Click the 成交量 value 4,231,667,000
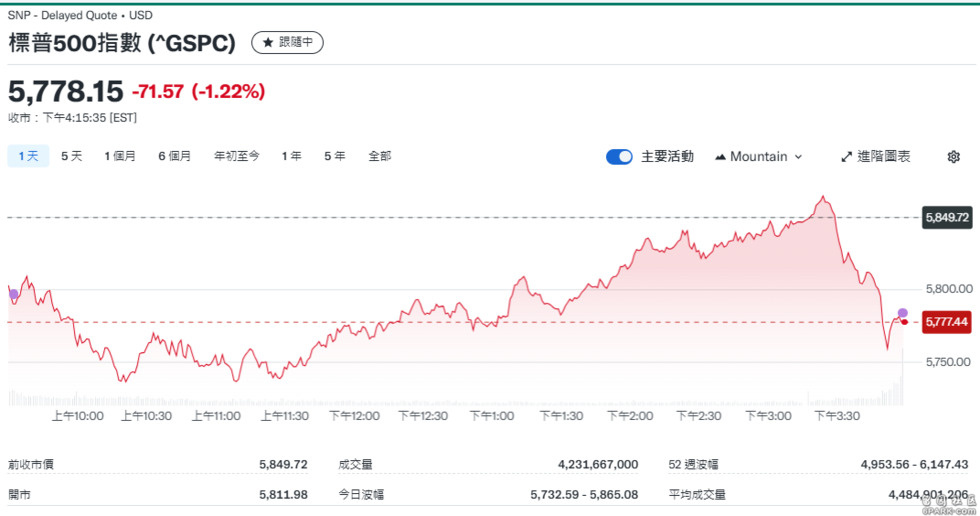Viewport: 980px width, 516px height. [598, 464]
